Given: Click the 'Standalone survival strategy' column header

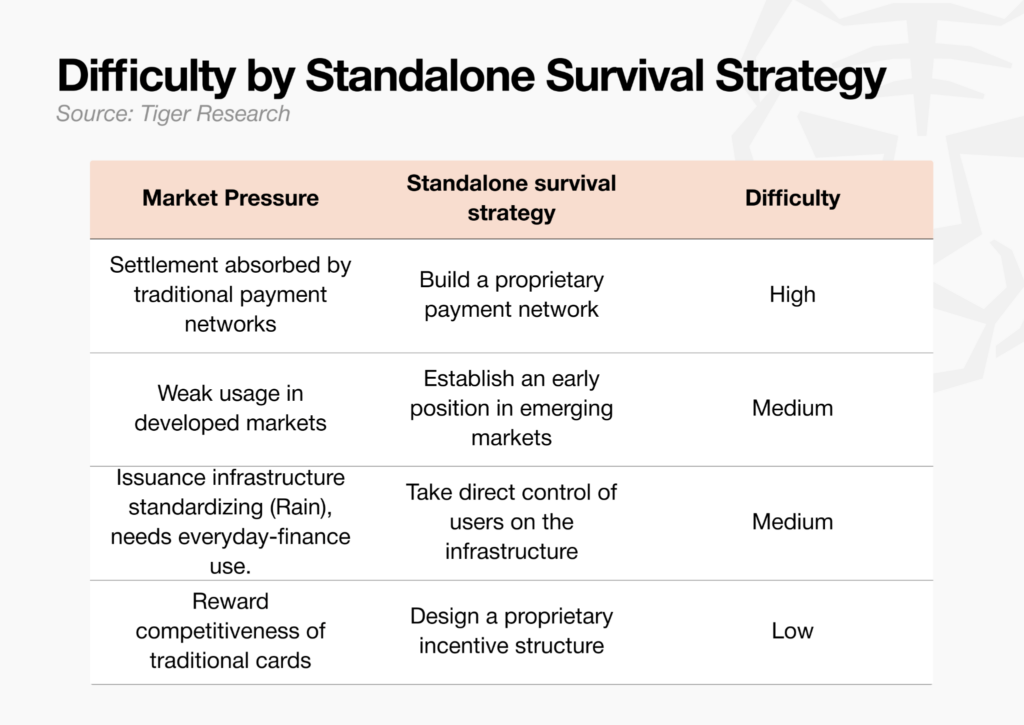Looking at the screenshot, I should 511,198.
